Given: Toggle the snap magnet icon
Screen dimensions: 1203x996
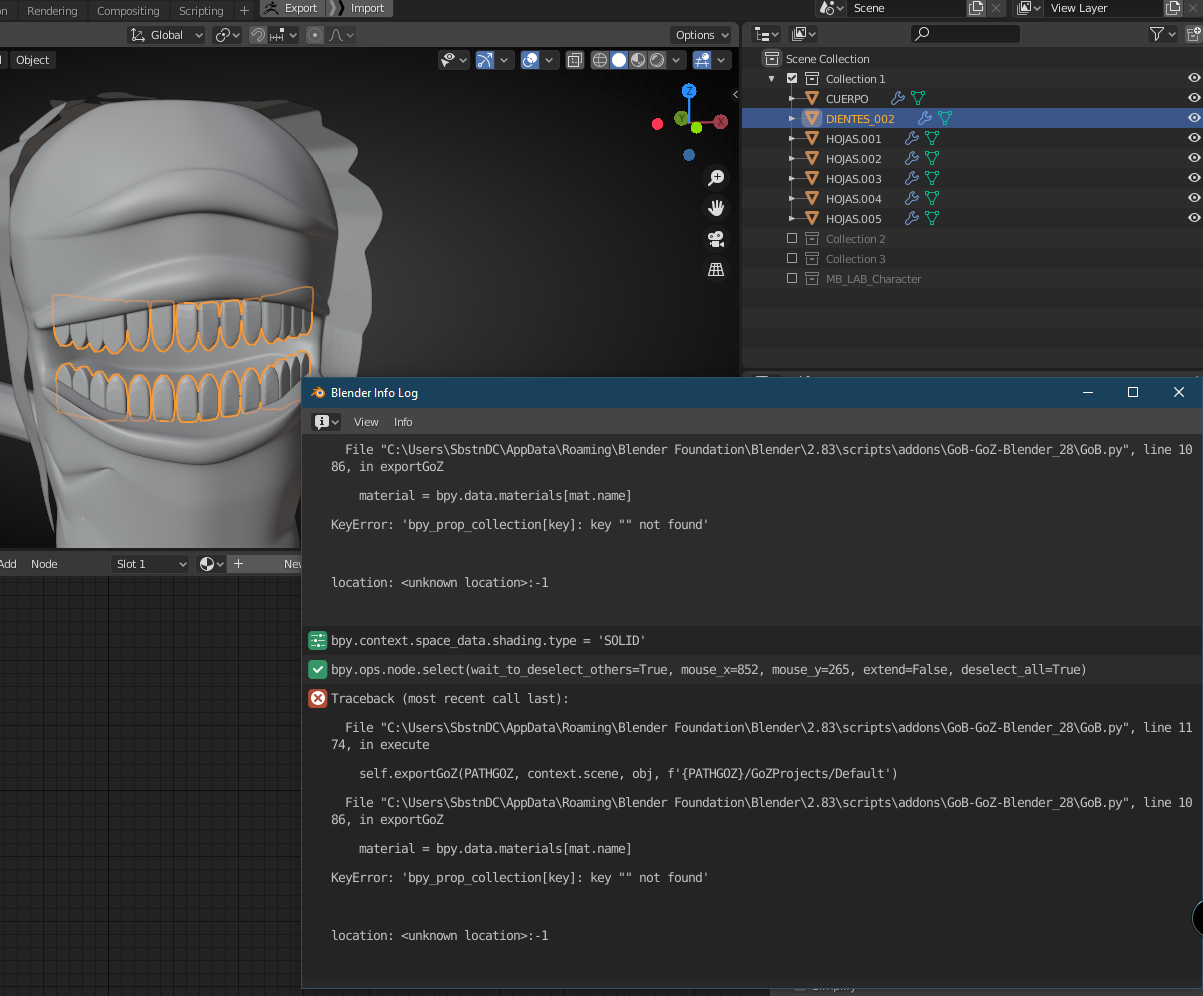Looking at the screenshot, I should [258, 35].
